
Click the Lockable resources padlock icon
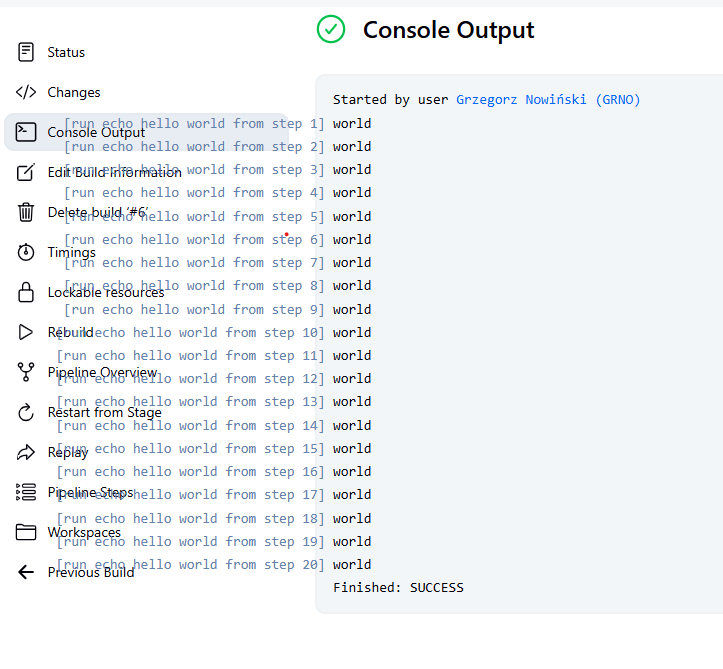pos(26,292)
